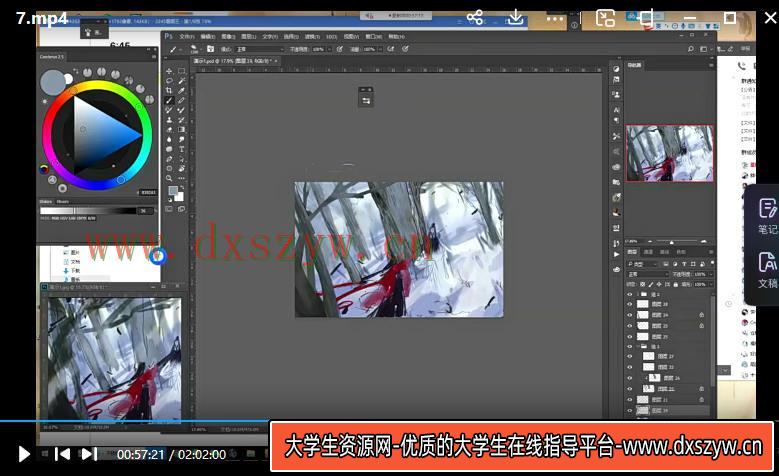Screen dimensions: 779x476
Task: Click Actions play icon in side strip
Action: point(617,254)
